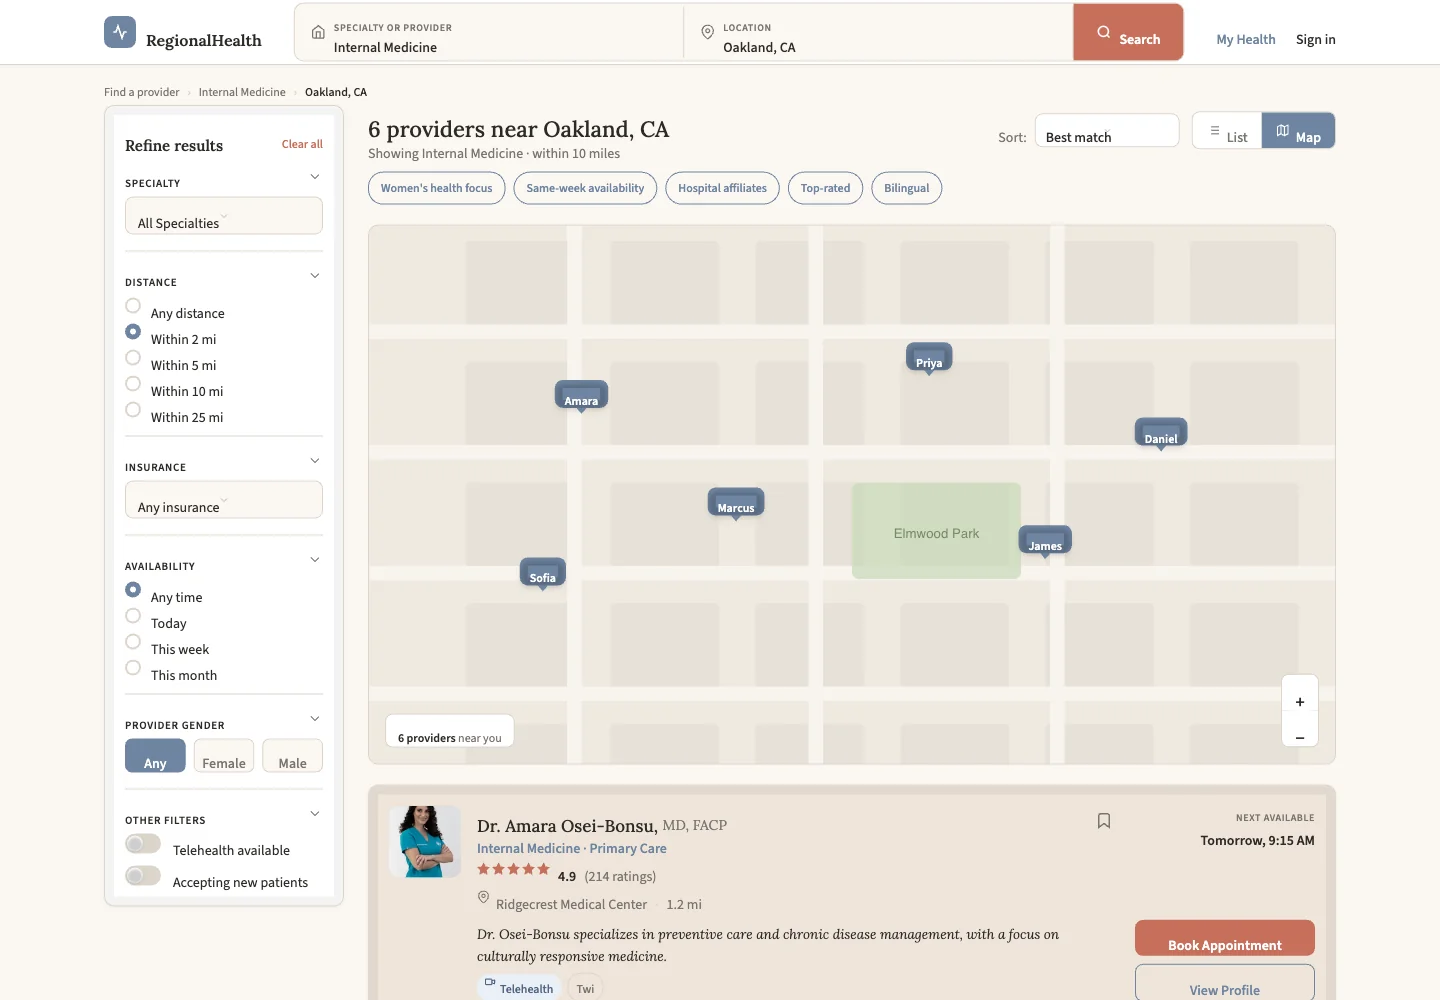Switch to Map view
Screen dimensions: 1440x1000
tap(1298, 131)
